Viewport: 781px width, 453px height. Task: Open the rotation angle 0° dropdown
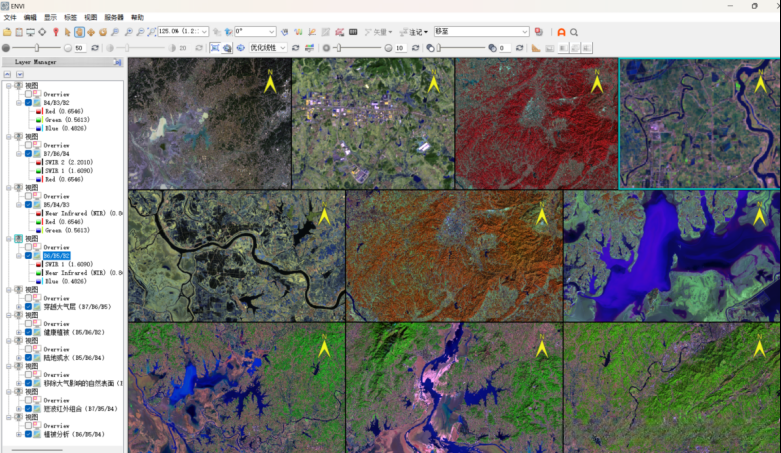click(x=271, y=32)
